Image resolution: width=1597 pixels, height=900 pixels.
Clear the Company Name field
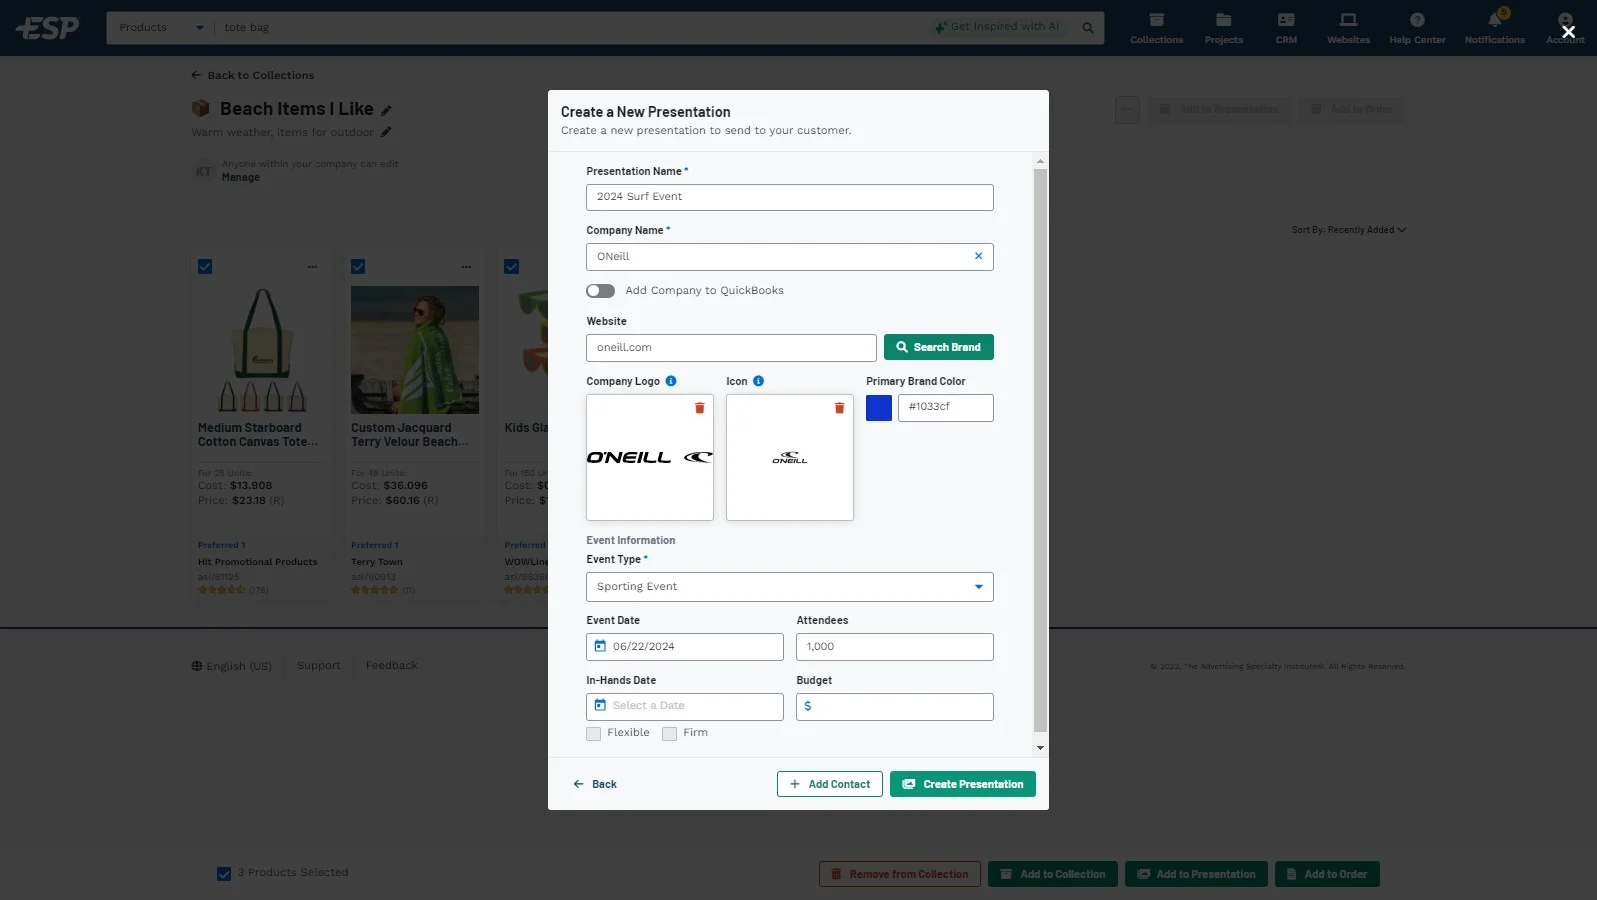pos(978,256)
